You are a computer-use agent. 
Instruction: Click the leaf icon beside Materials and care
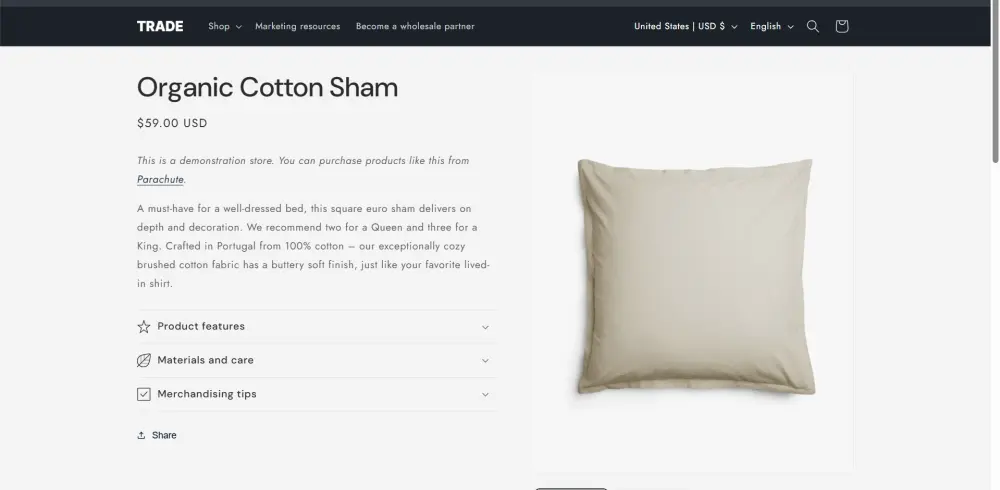click(x=144, y=361)
